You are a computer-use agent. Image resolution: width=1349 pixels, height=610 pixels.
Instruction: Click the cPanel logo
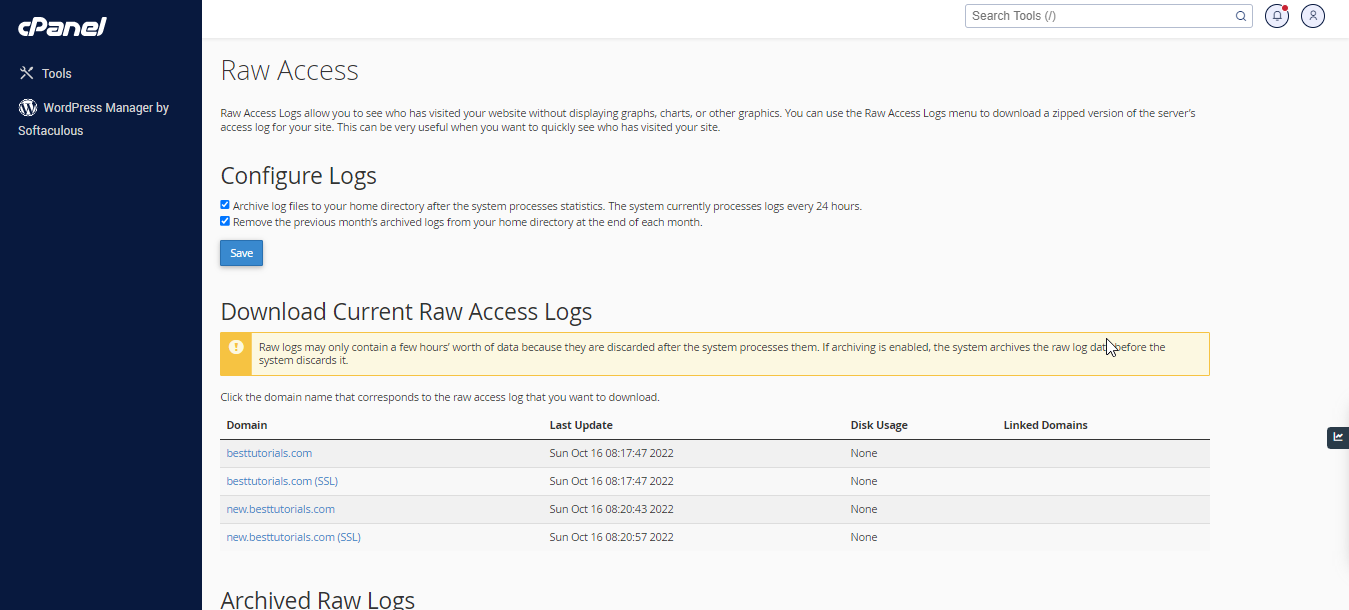point(62,26)
